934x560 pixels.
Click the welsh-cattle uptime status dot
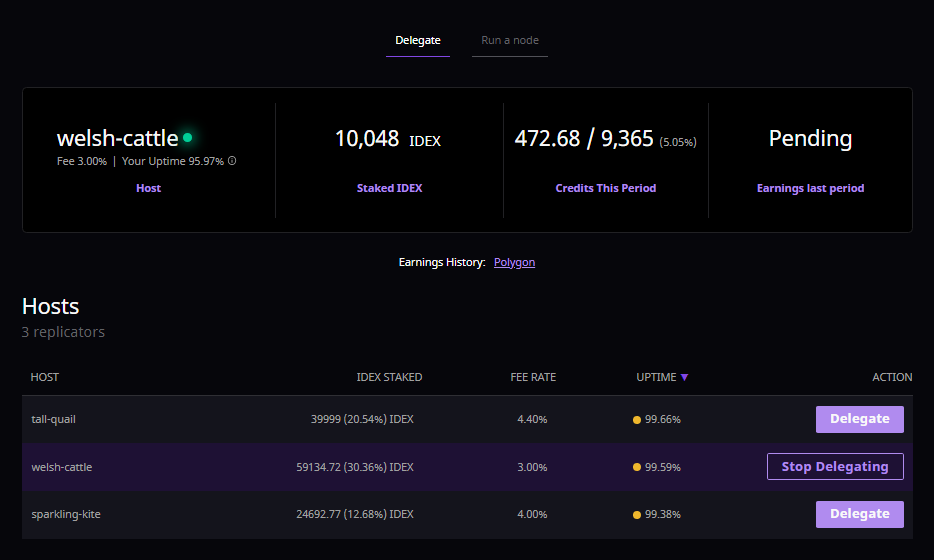pos(637,468)
